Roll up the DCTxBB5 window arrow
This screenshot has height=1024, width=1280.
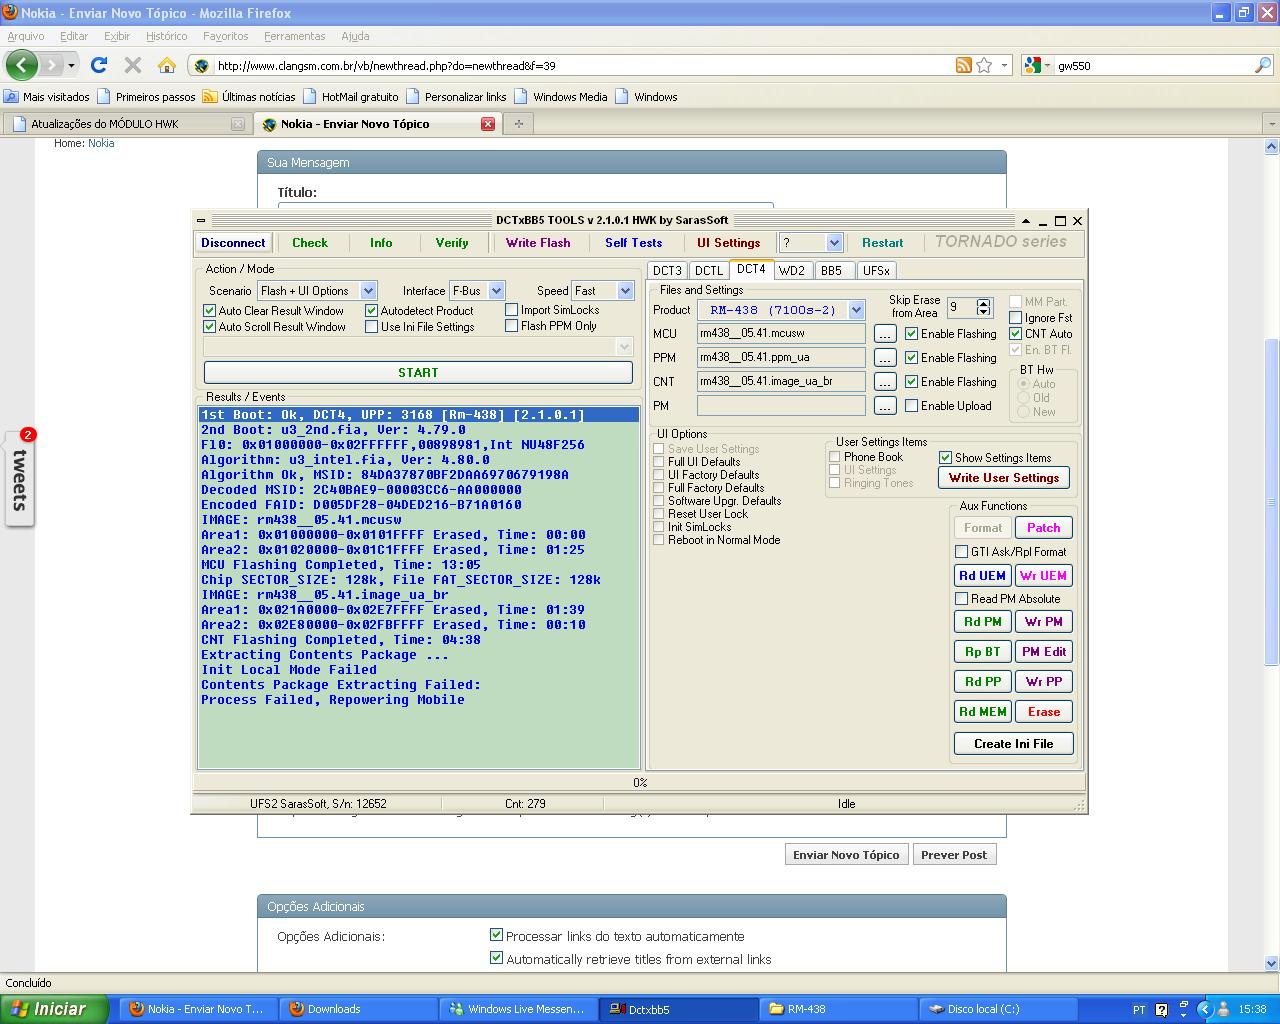[1025, 221]
